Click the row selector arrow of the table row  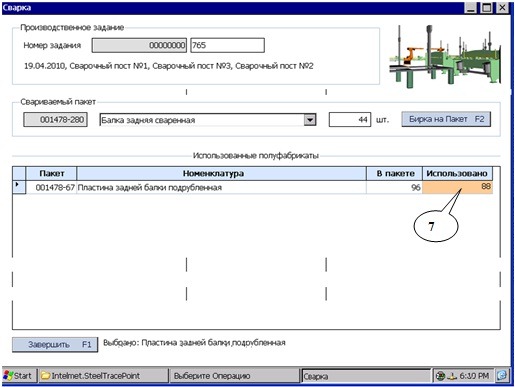[x=19, y=186]
